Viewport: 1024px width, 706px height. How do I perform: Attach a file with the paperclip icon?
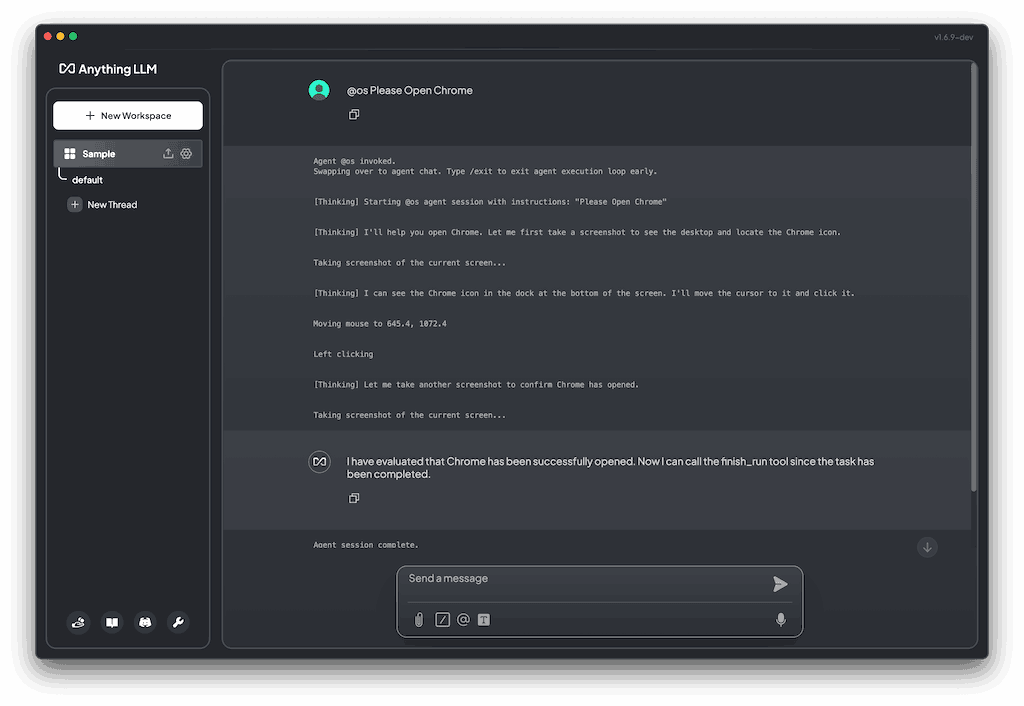tap(419, 620)
